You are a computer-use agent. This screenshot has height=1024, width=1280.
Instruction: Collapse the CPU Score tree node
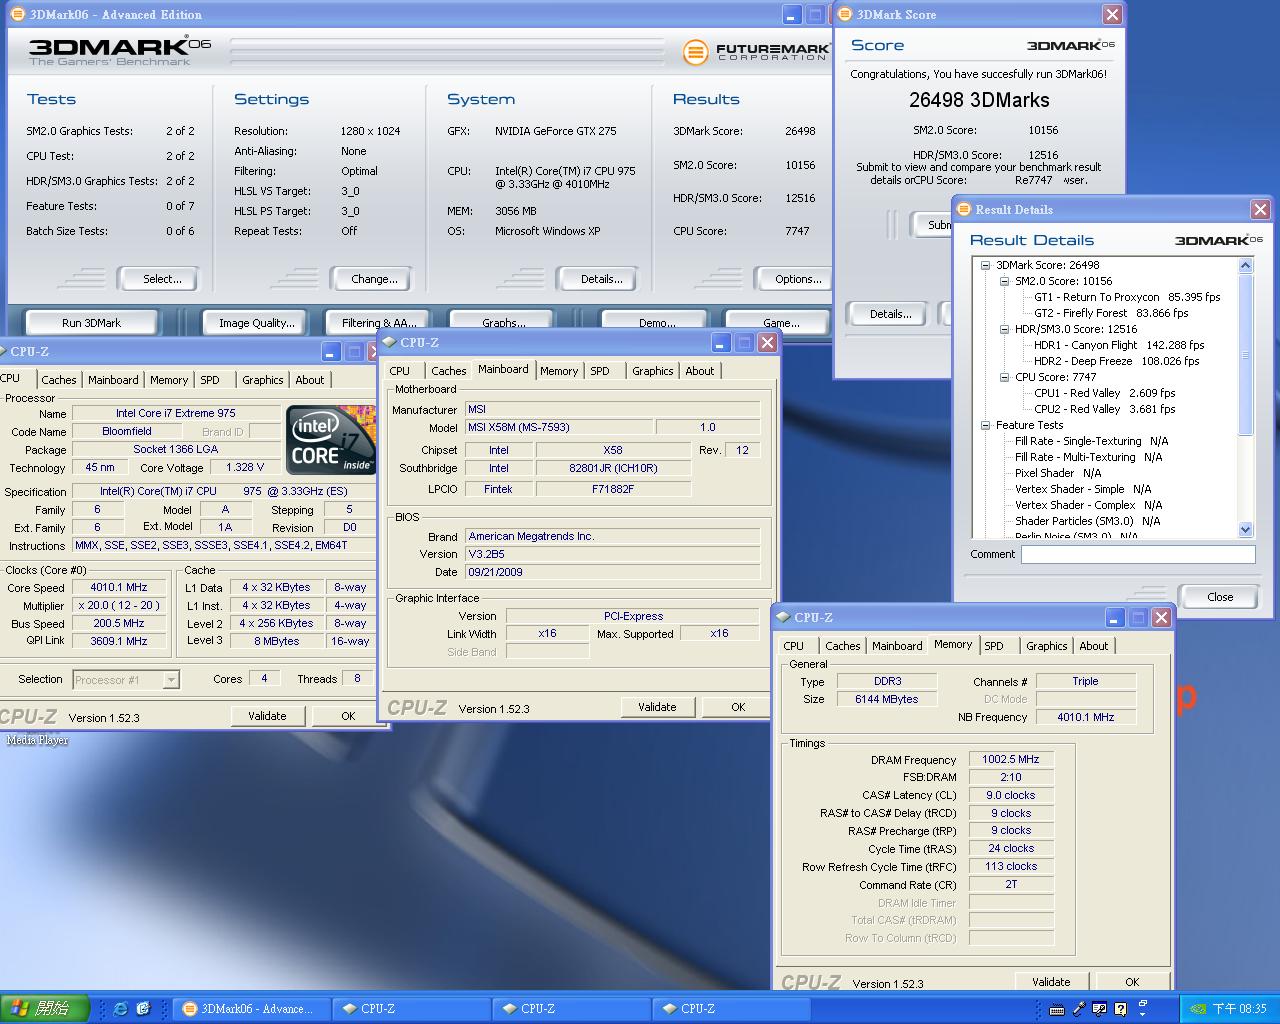(1004, 377)
